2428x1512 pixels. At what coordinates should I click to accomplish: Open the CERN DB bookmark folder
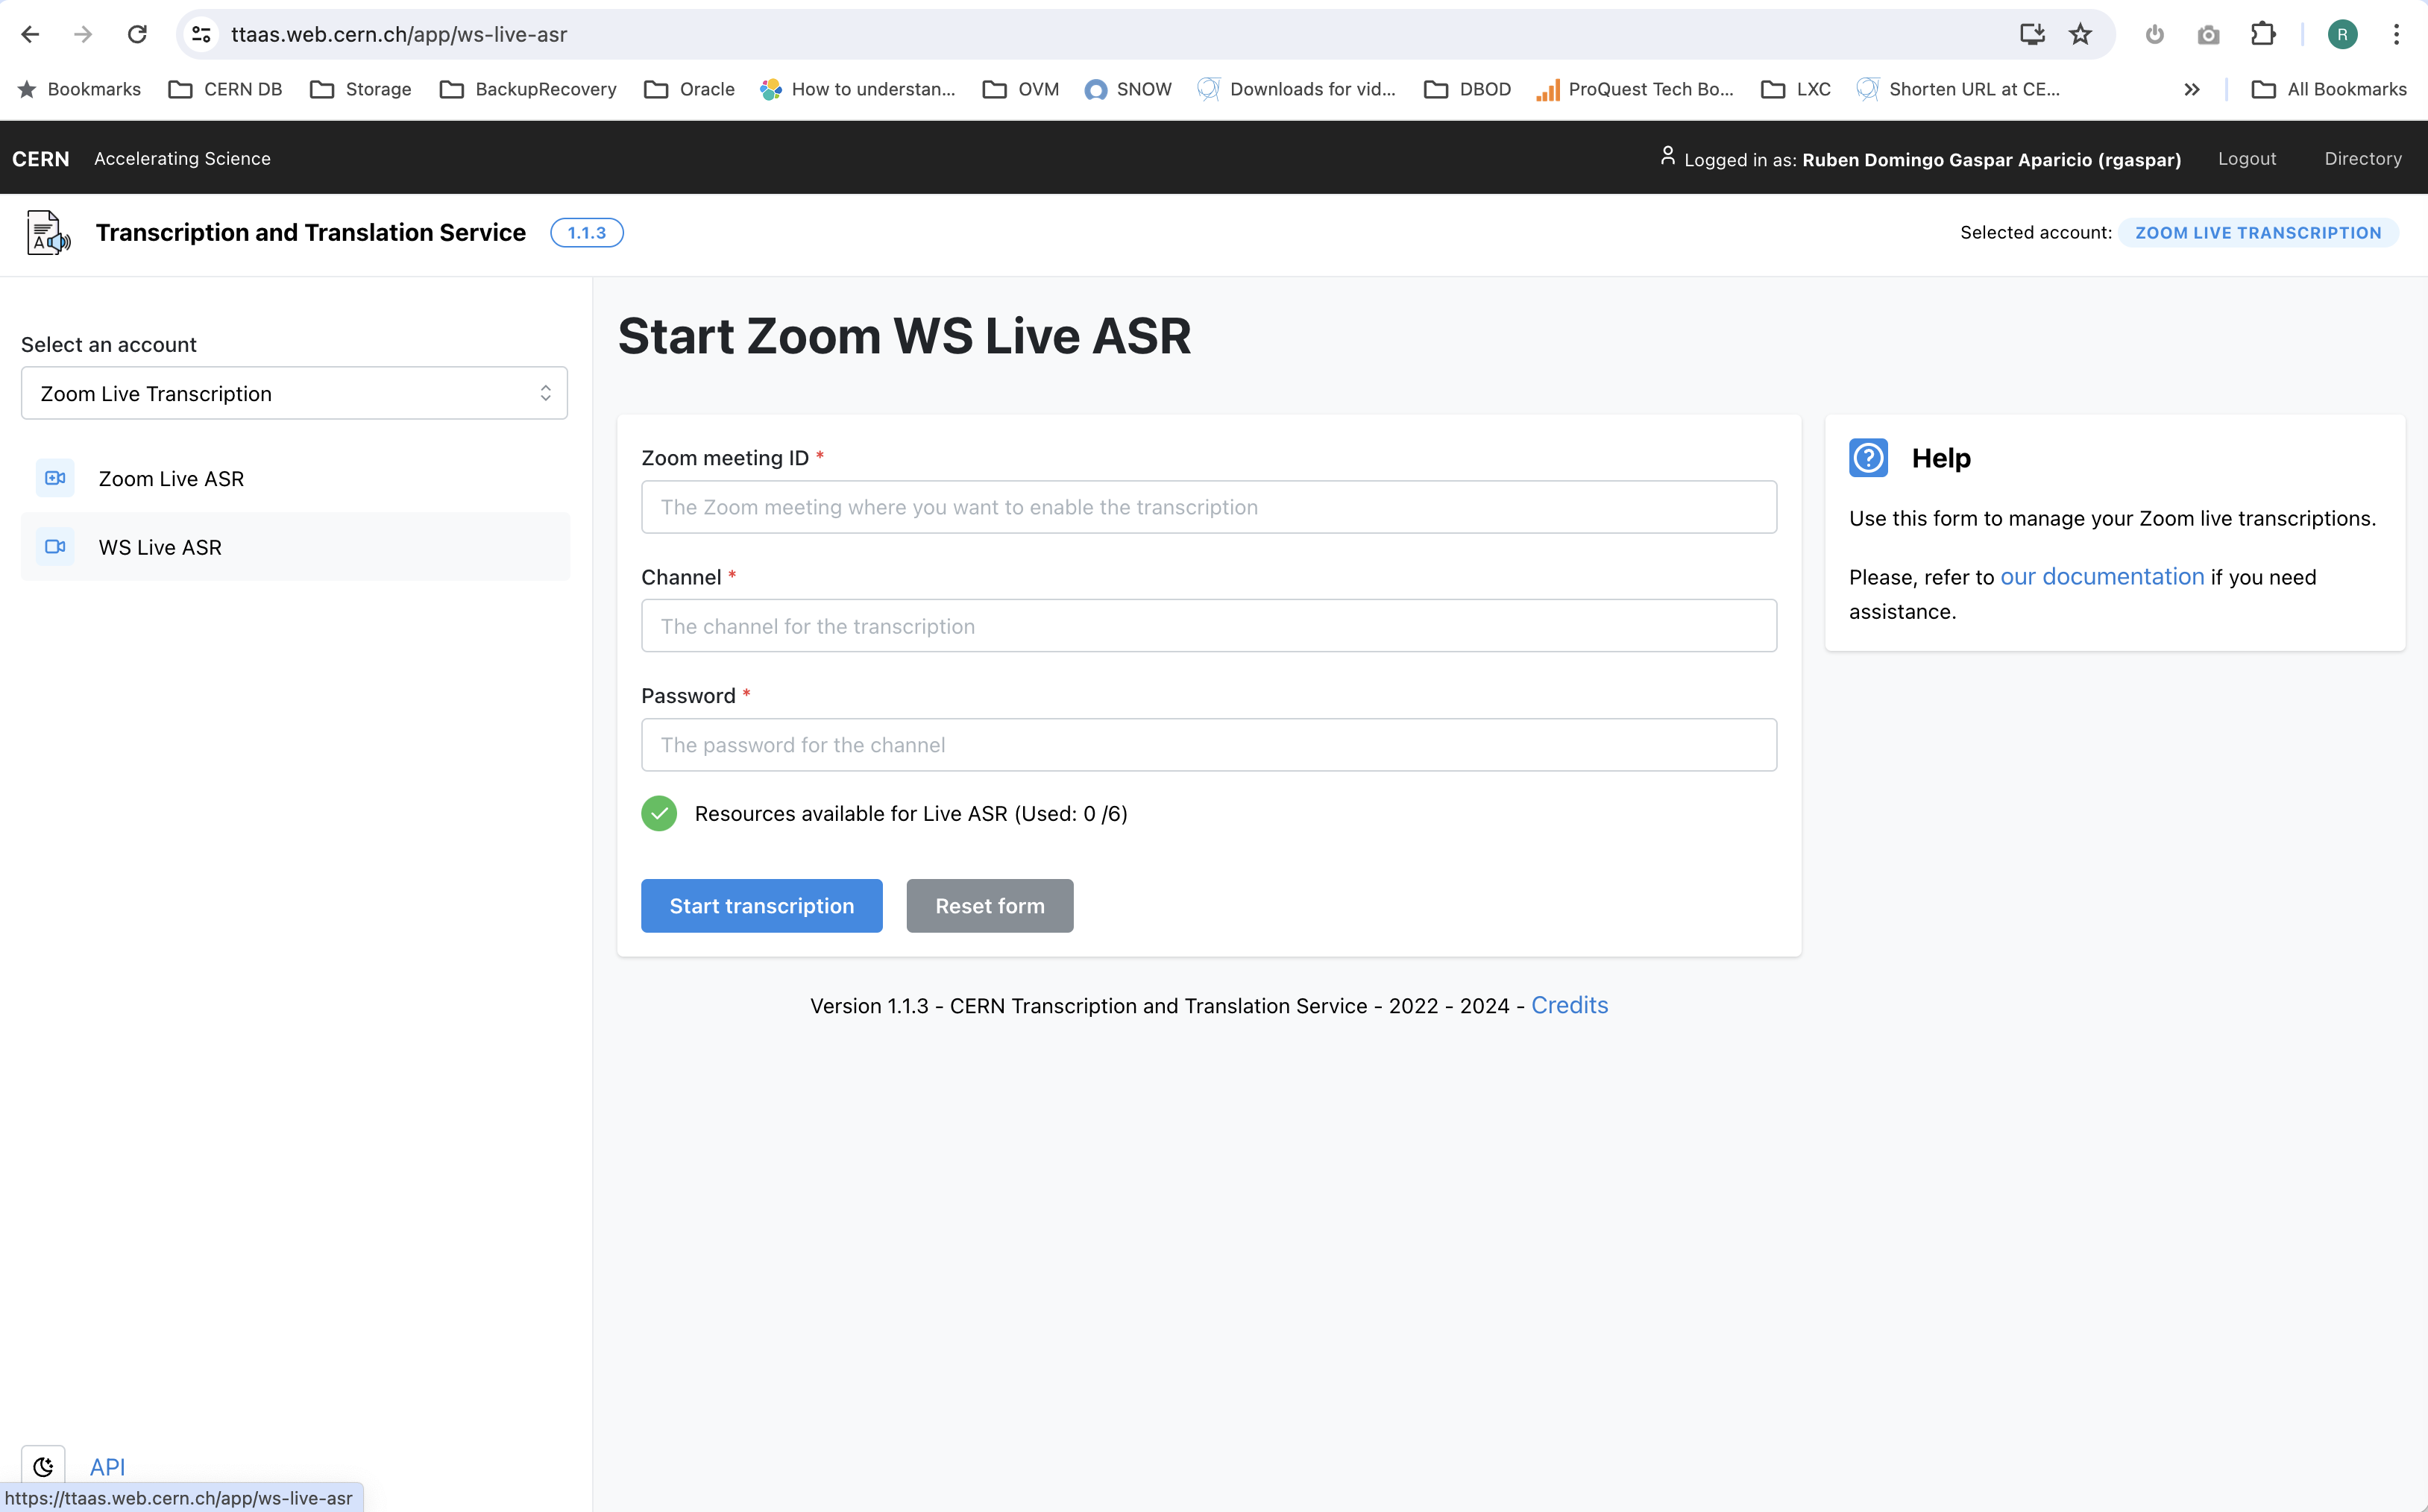225,89
